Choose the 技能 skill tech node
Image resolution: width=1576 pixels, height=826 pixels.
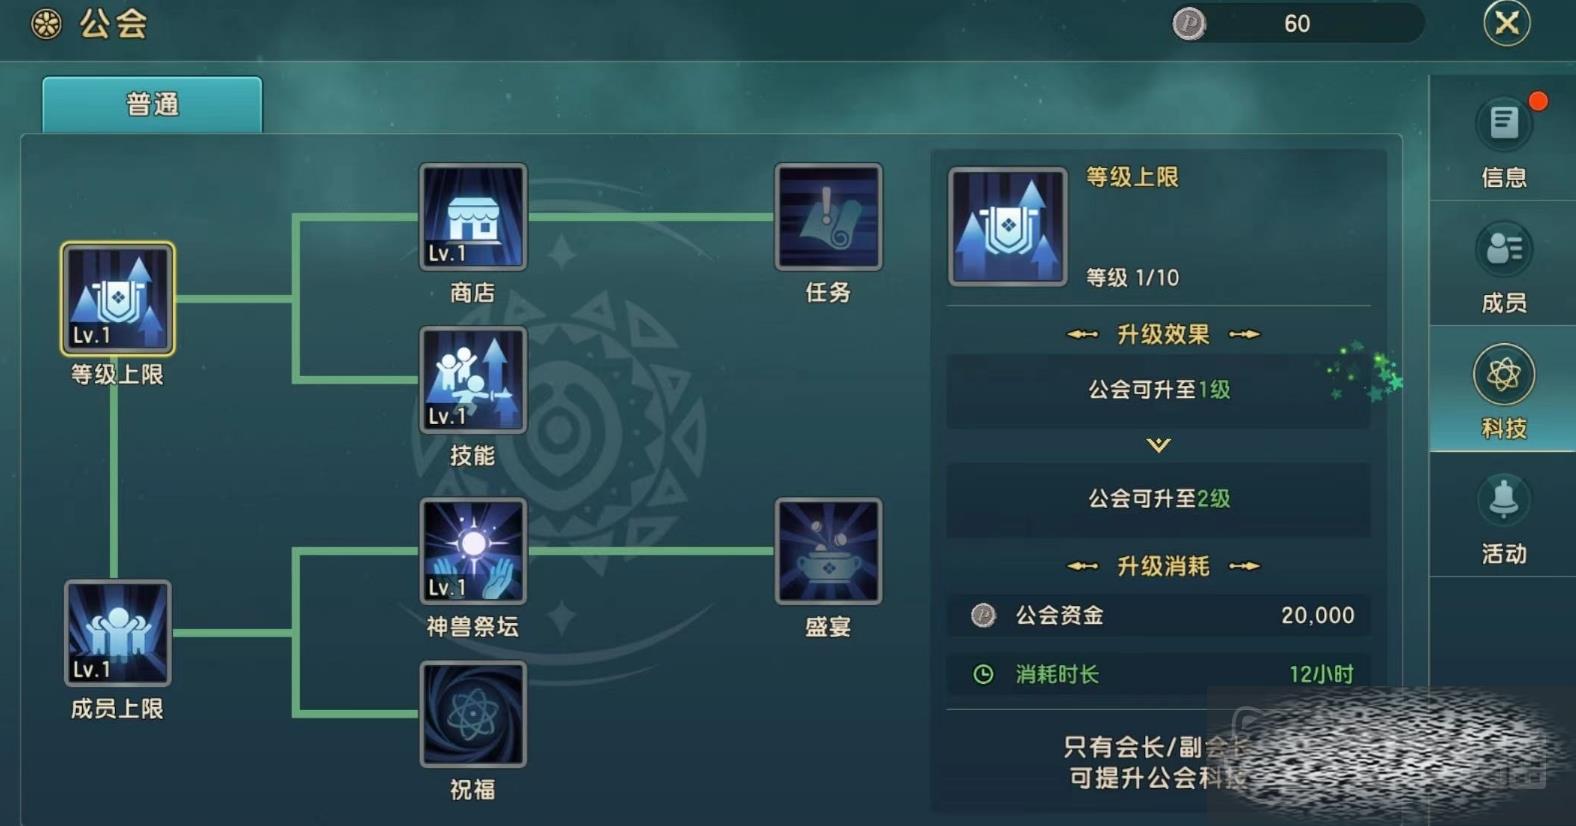[473, 380]
